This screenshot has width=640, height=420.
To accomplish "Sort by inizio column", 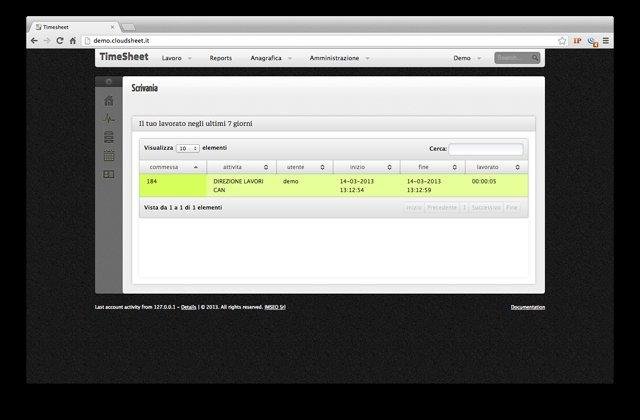I will pyautogui.click(x=367, y=167).
